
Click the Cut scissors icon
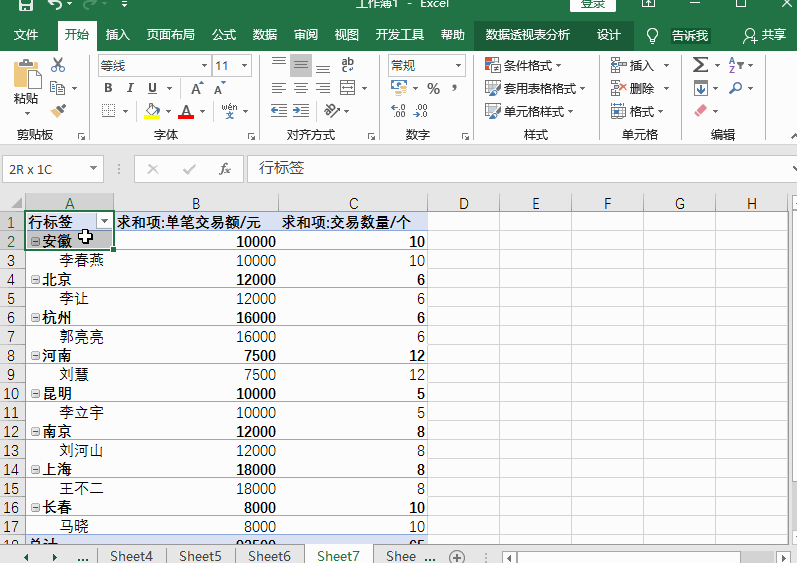(x=58, y=66)
